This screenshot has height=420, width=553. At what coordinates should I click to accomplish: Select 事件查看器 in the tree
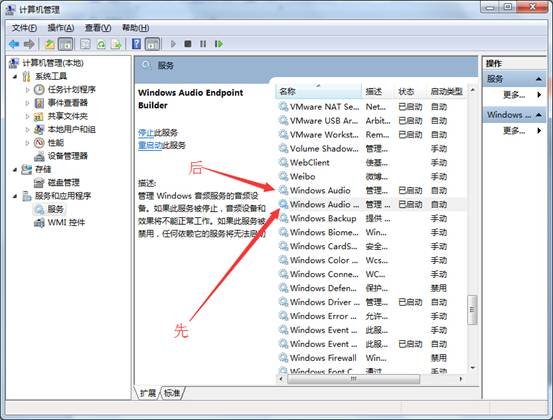[x=68, y=103]
